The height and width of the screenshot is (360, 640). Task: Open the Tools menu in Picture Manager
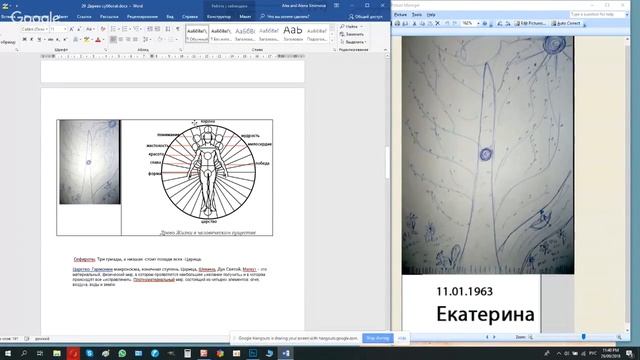pos(416,14)
